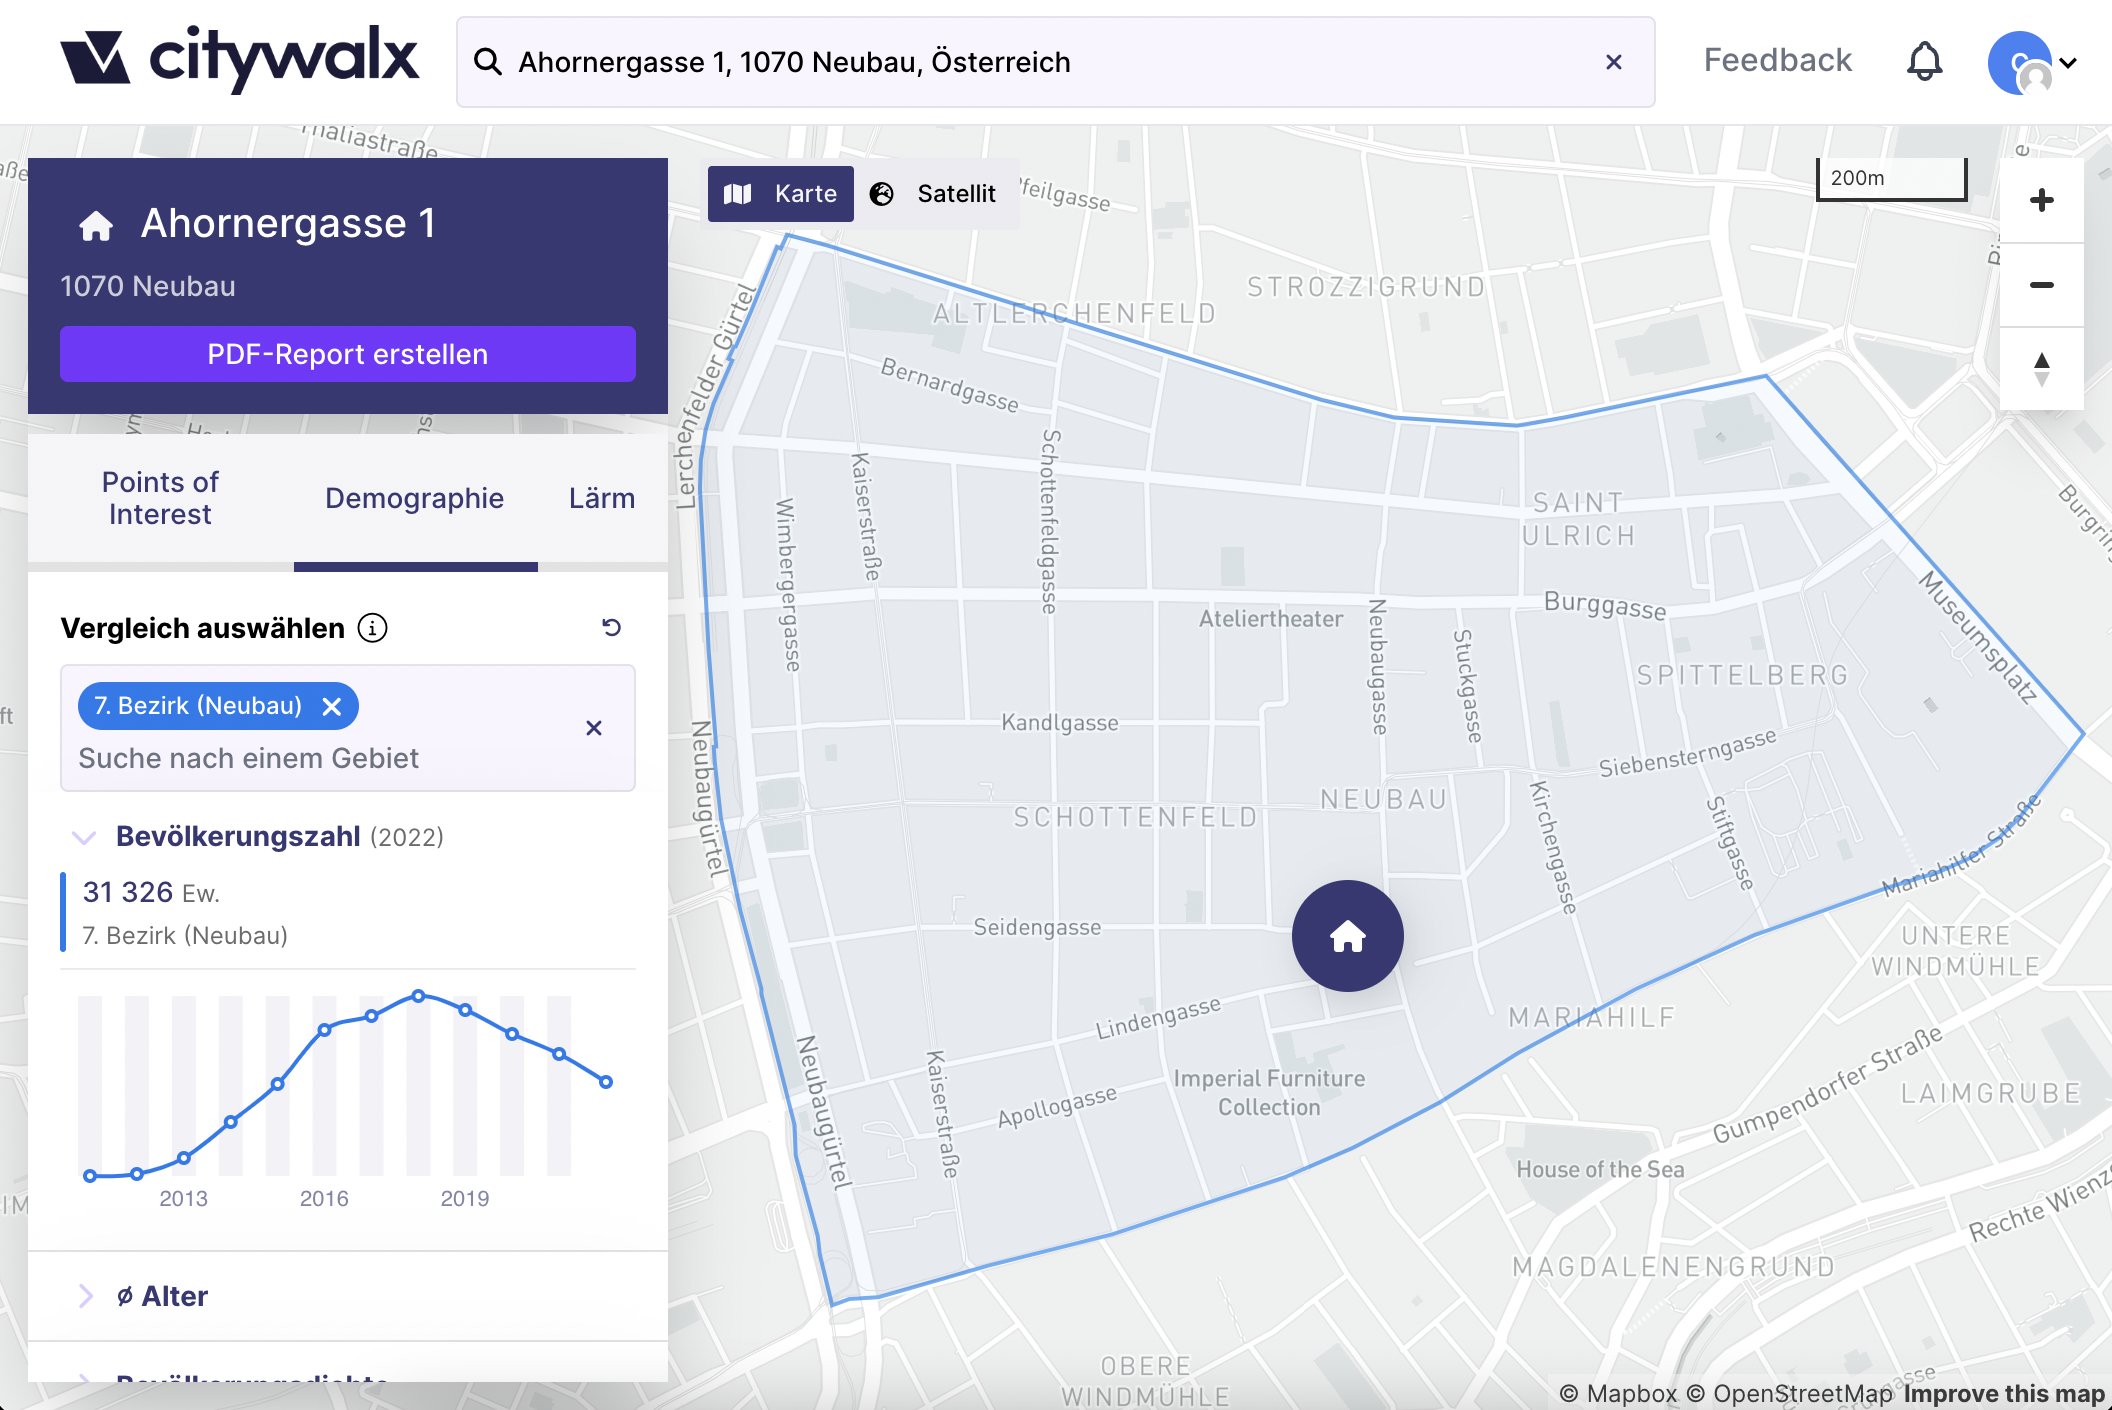
Task: Click the home marker on the map
Action: tap(1348, 936)
